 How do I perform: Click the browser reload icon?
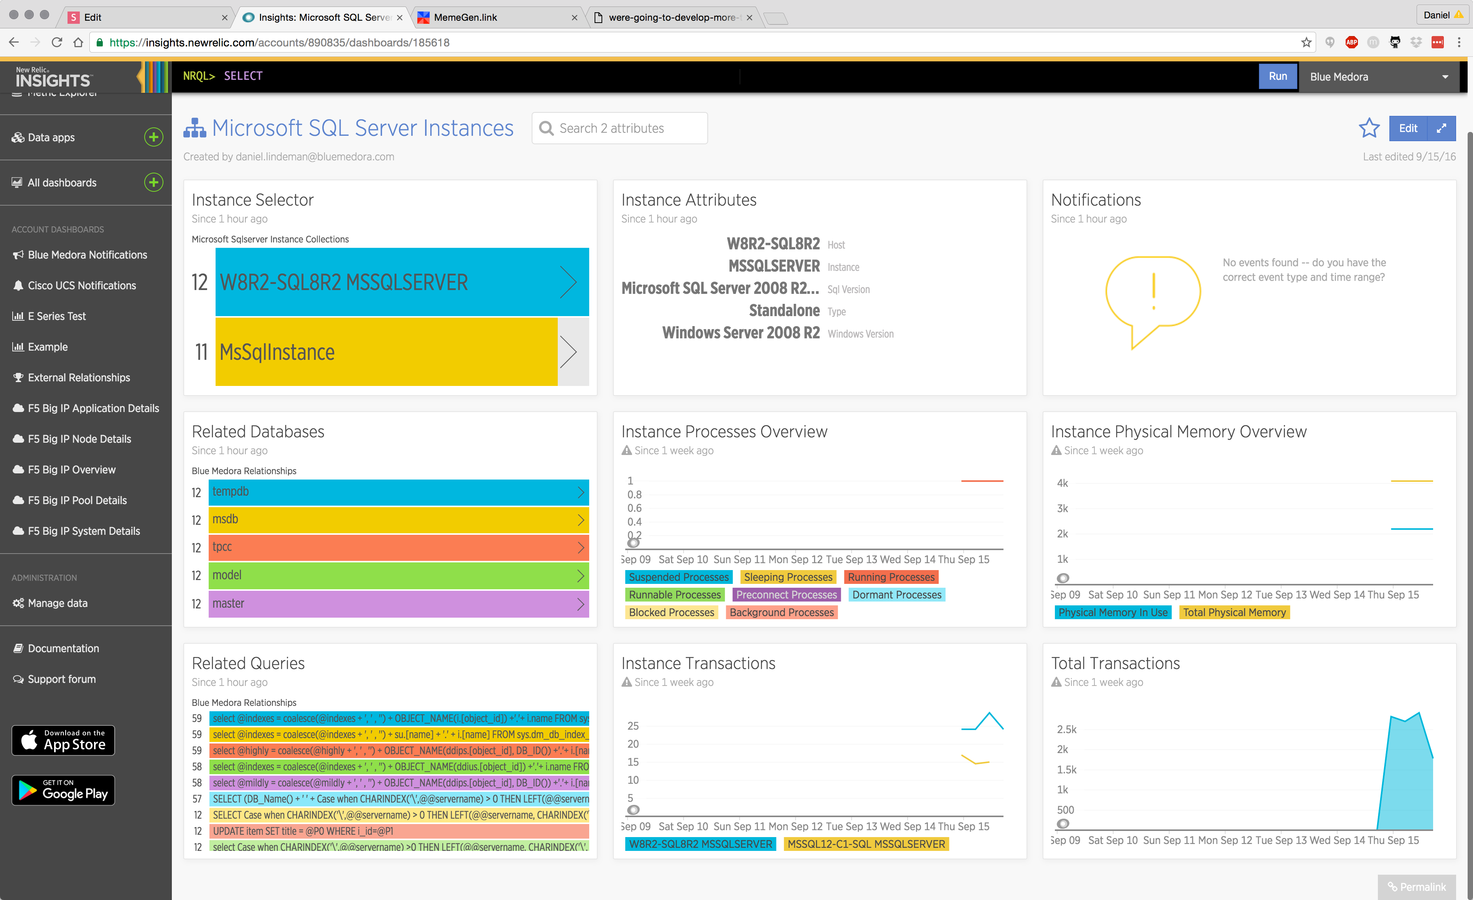point(56,42)
